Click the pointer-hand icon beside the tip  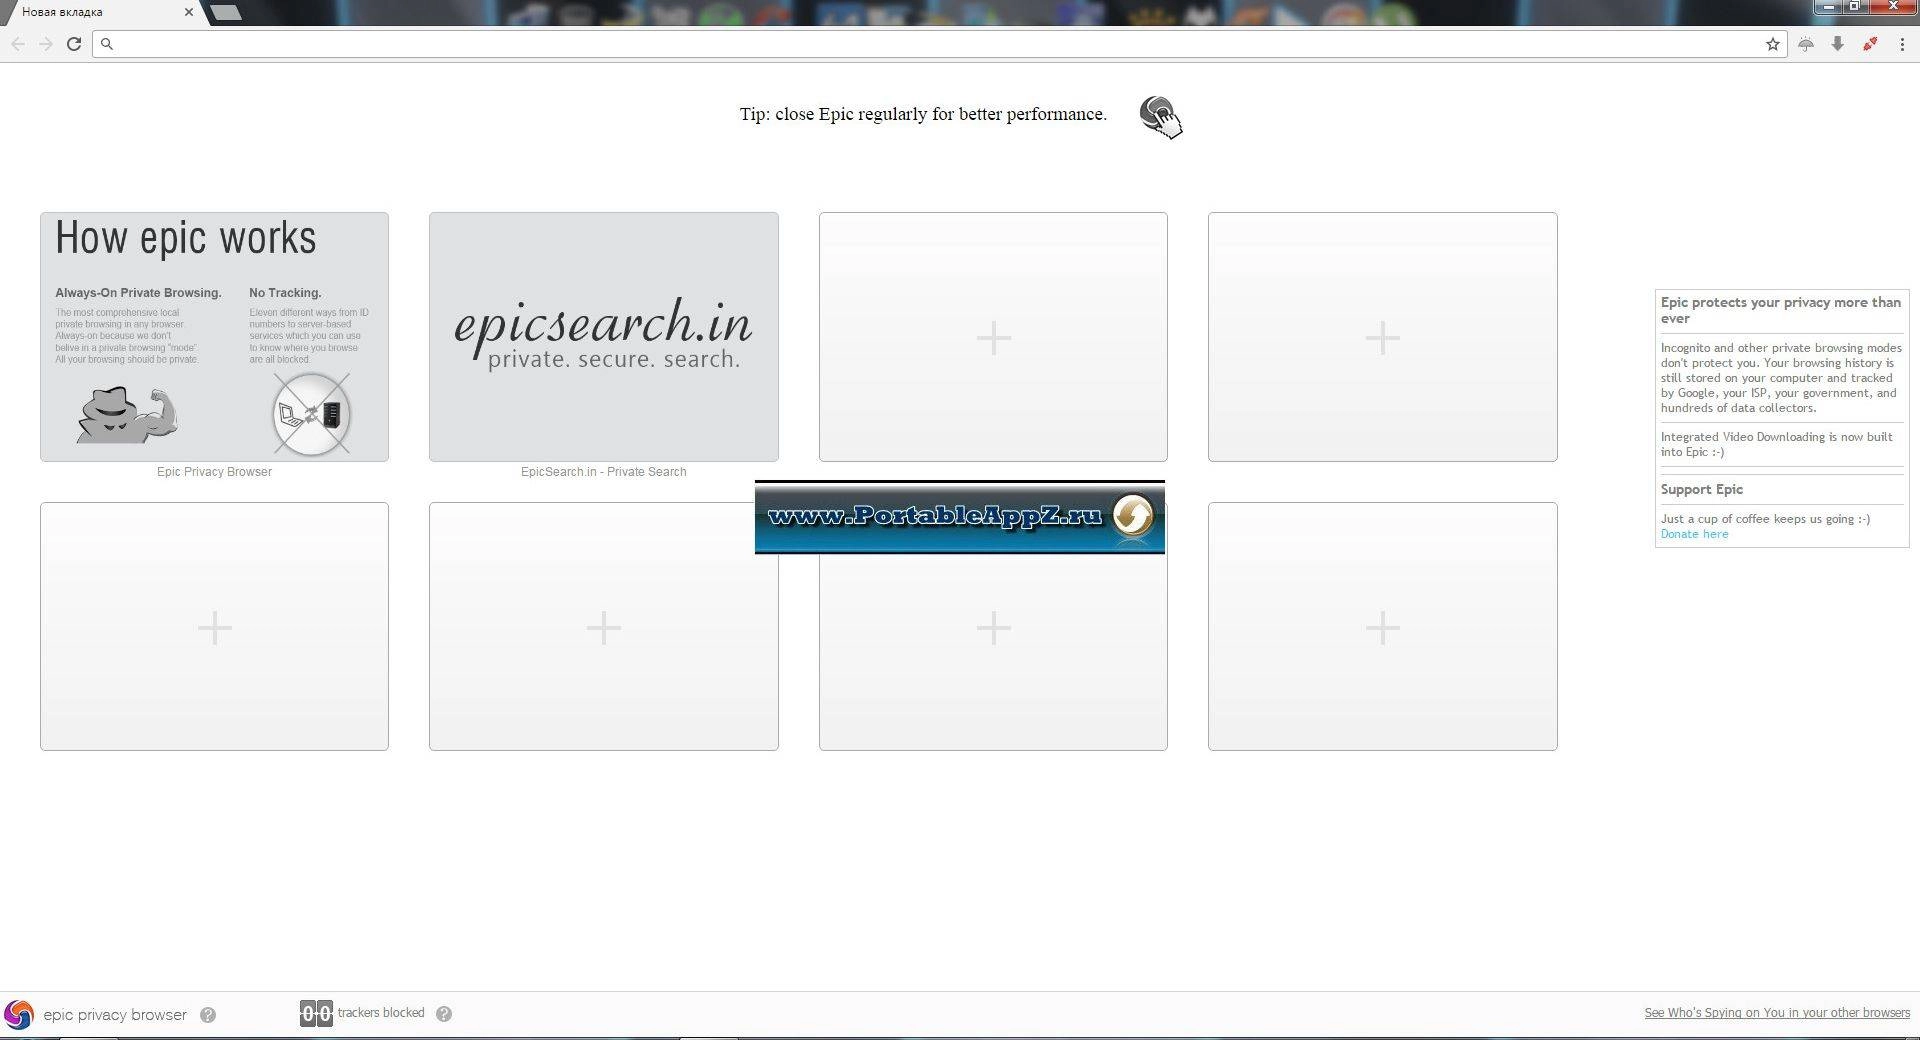tap(1161, 117)
